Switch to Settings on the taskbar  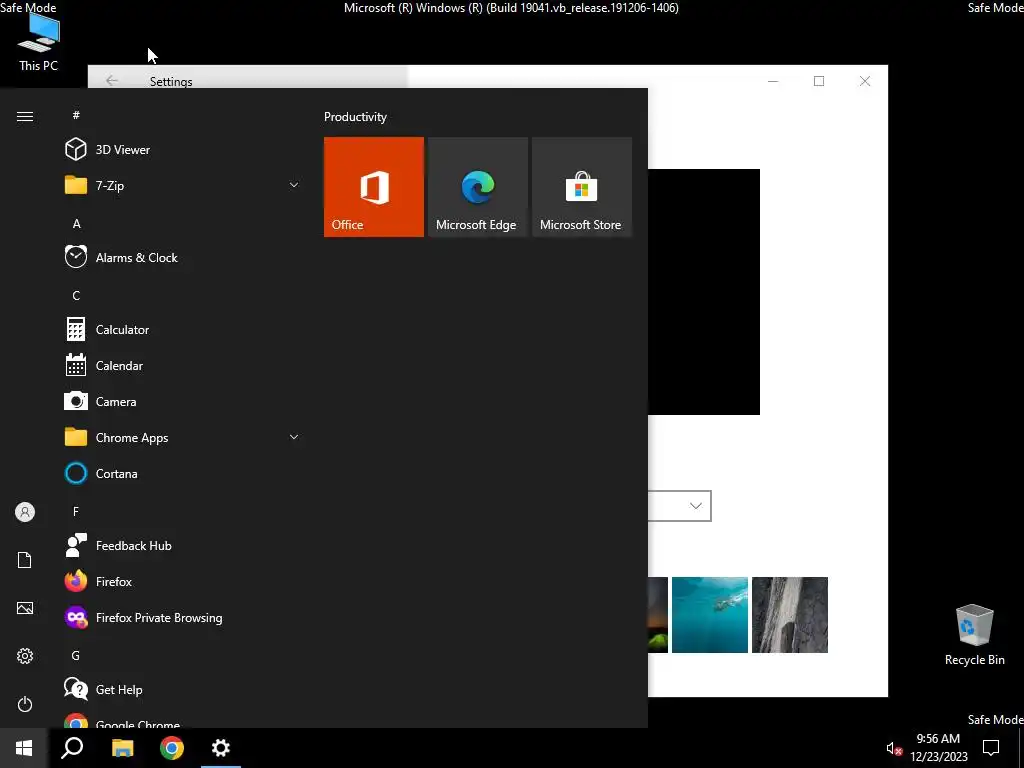221,748
